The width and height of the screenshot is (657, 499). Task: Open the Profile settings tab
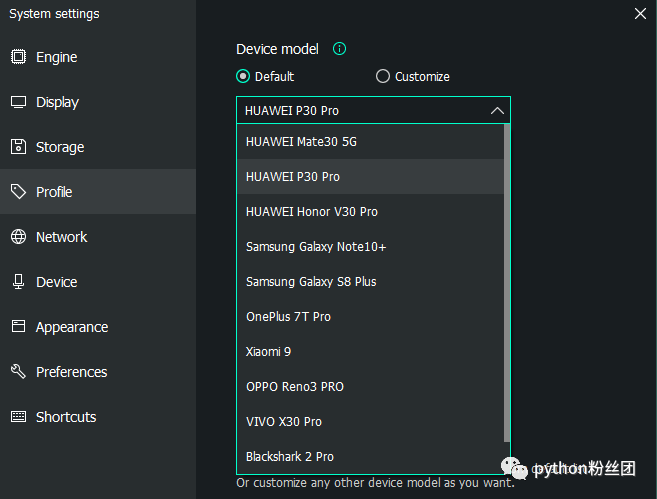point(98,192)
